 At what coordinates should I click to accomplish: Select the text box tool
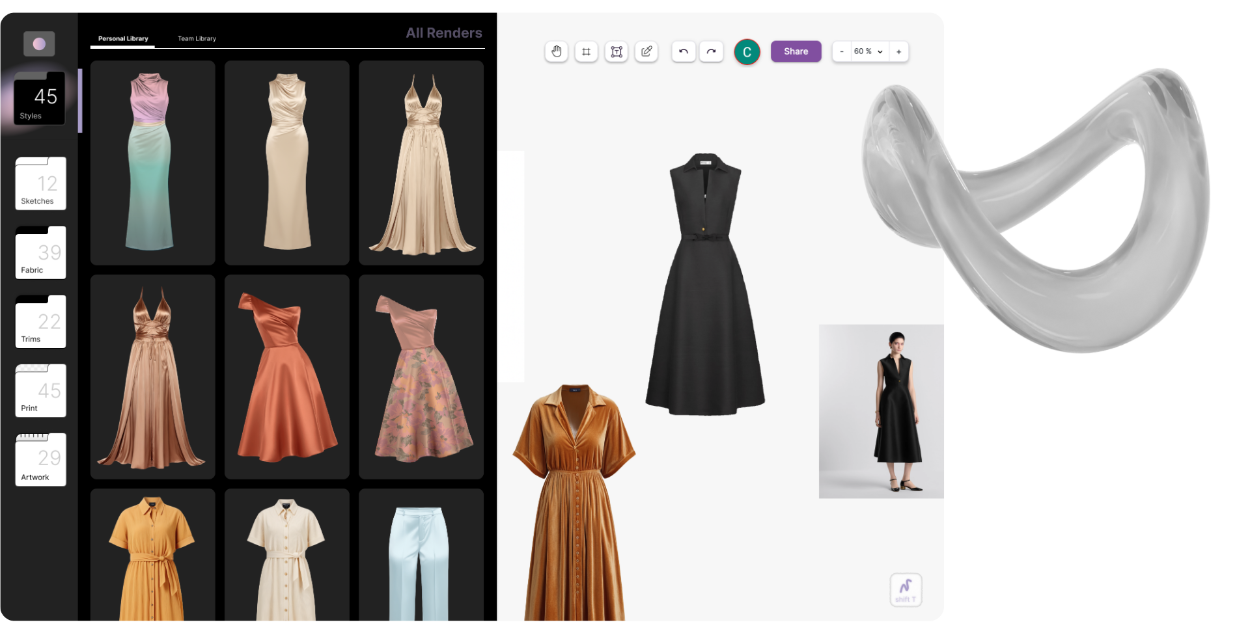pyautogui.click(x=617, y=51)
